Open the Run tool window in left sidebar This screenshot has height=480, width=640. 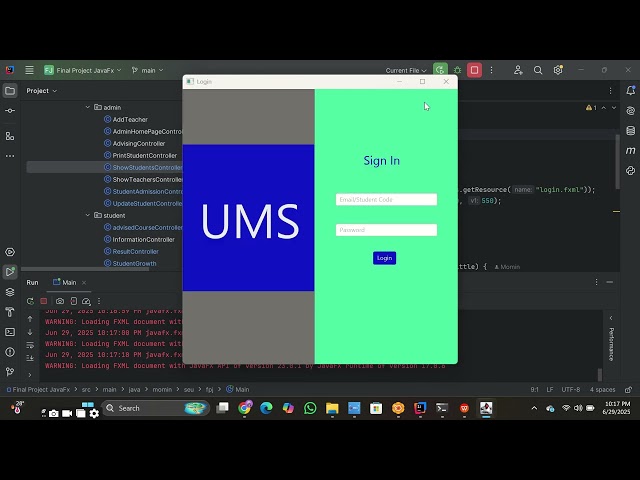click(x=10, y=272)
